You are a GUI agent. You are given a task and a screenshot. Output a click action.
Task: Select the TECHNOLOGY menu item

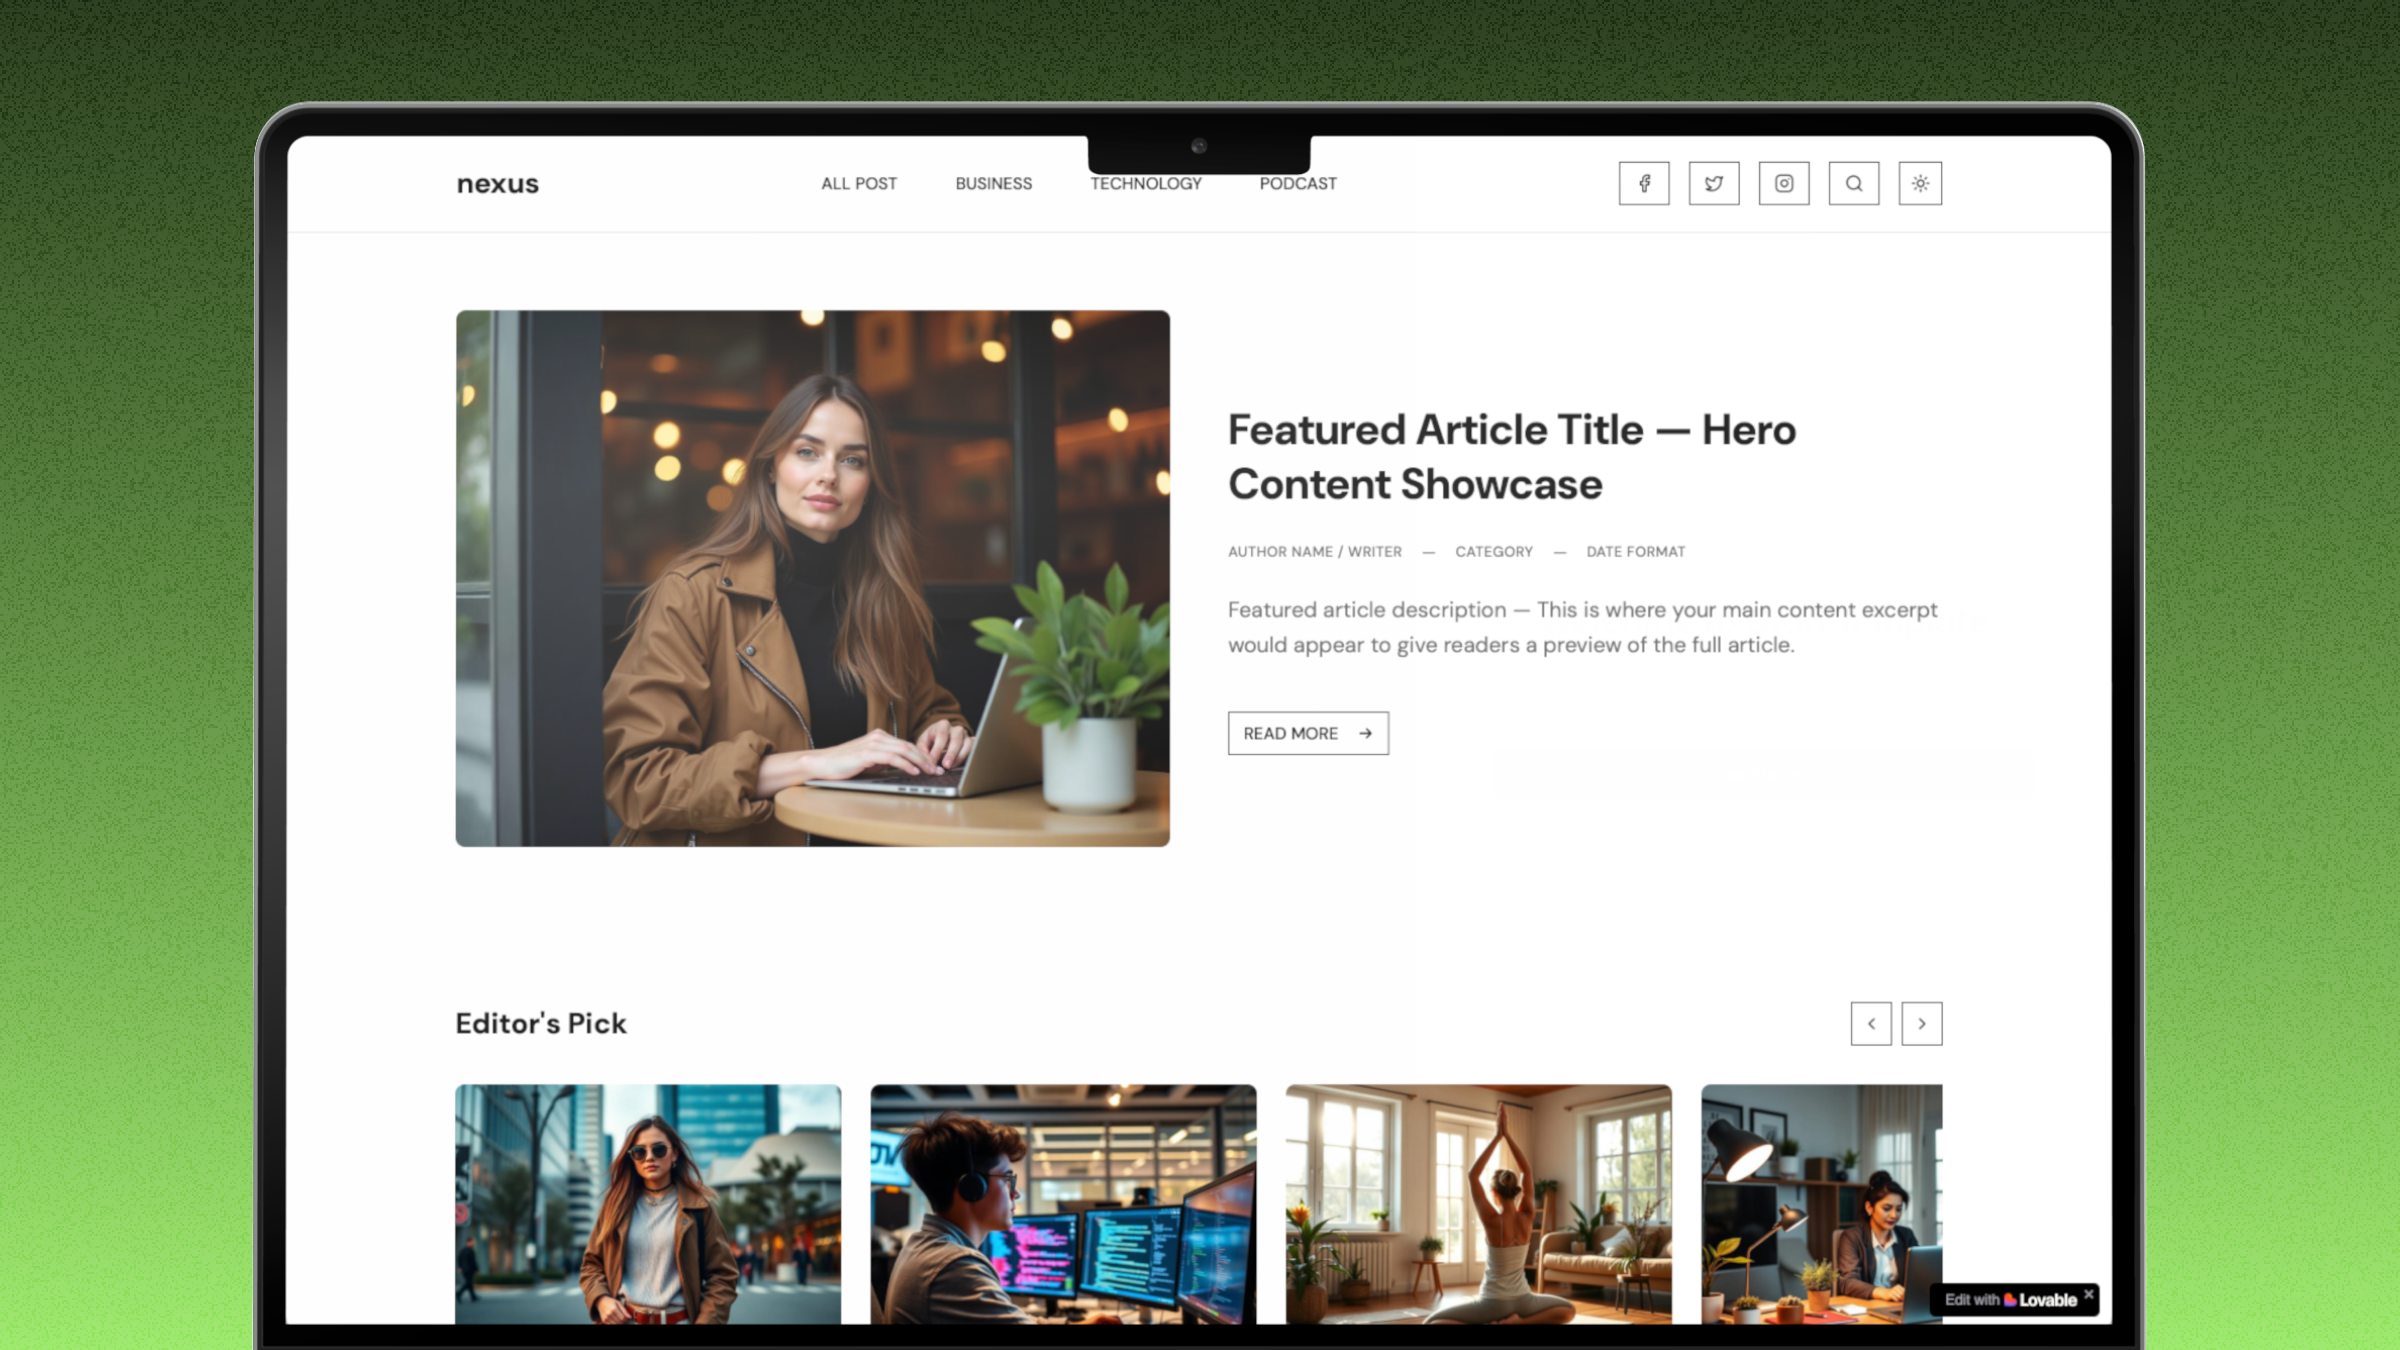[x=1146, y=184]
